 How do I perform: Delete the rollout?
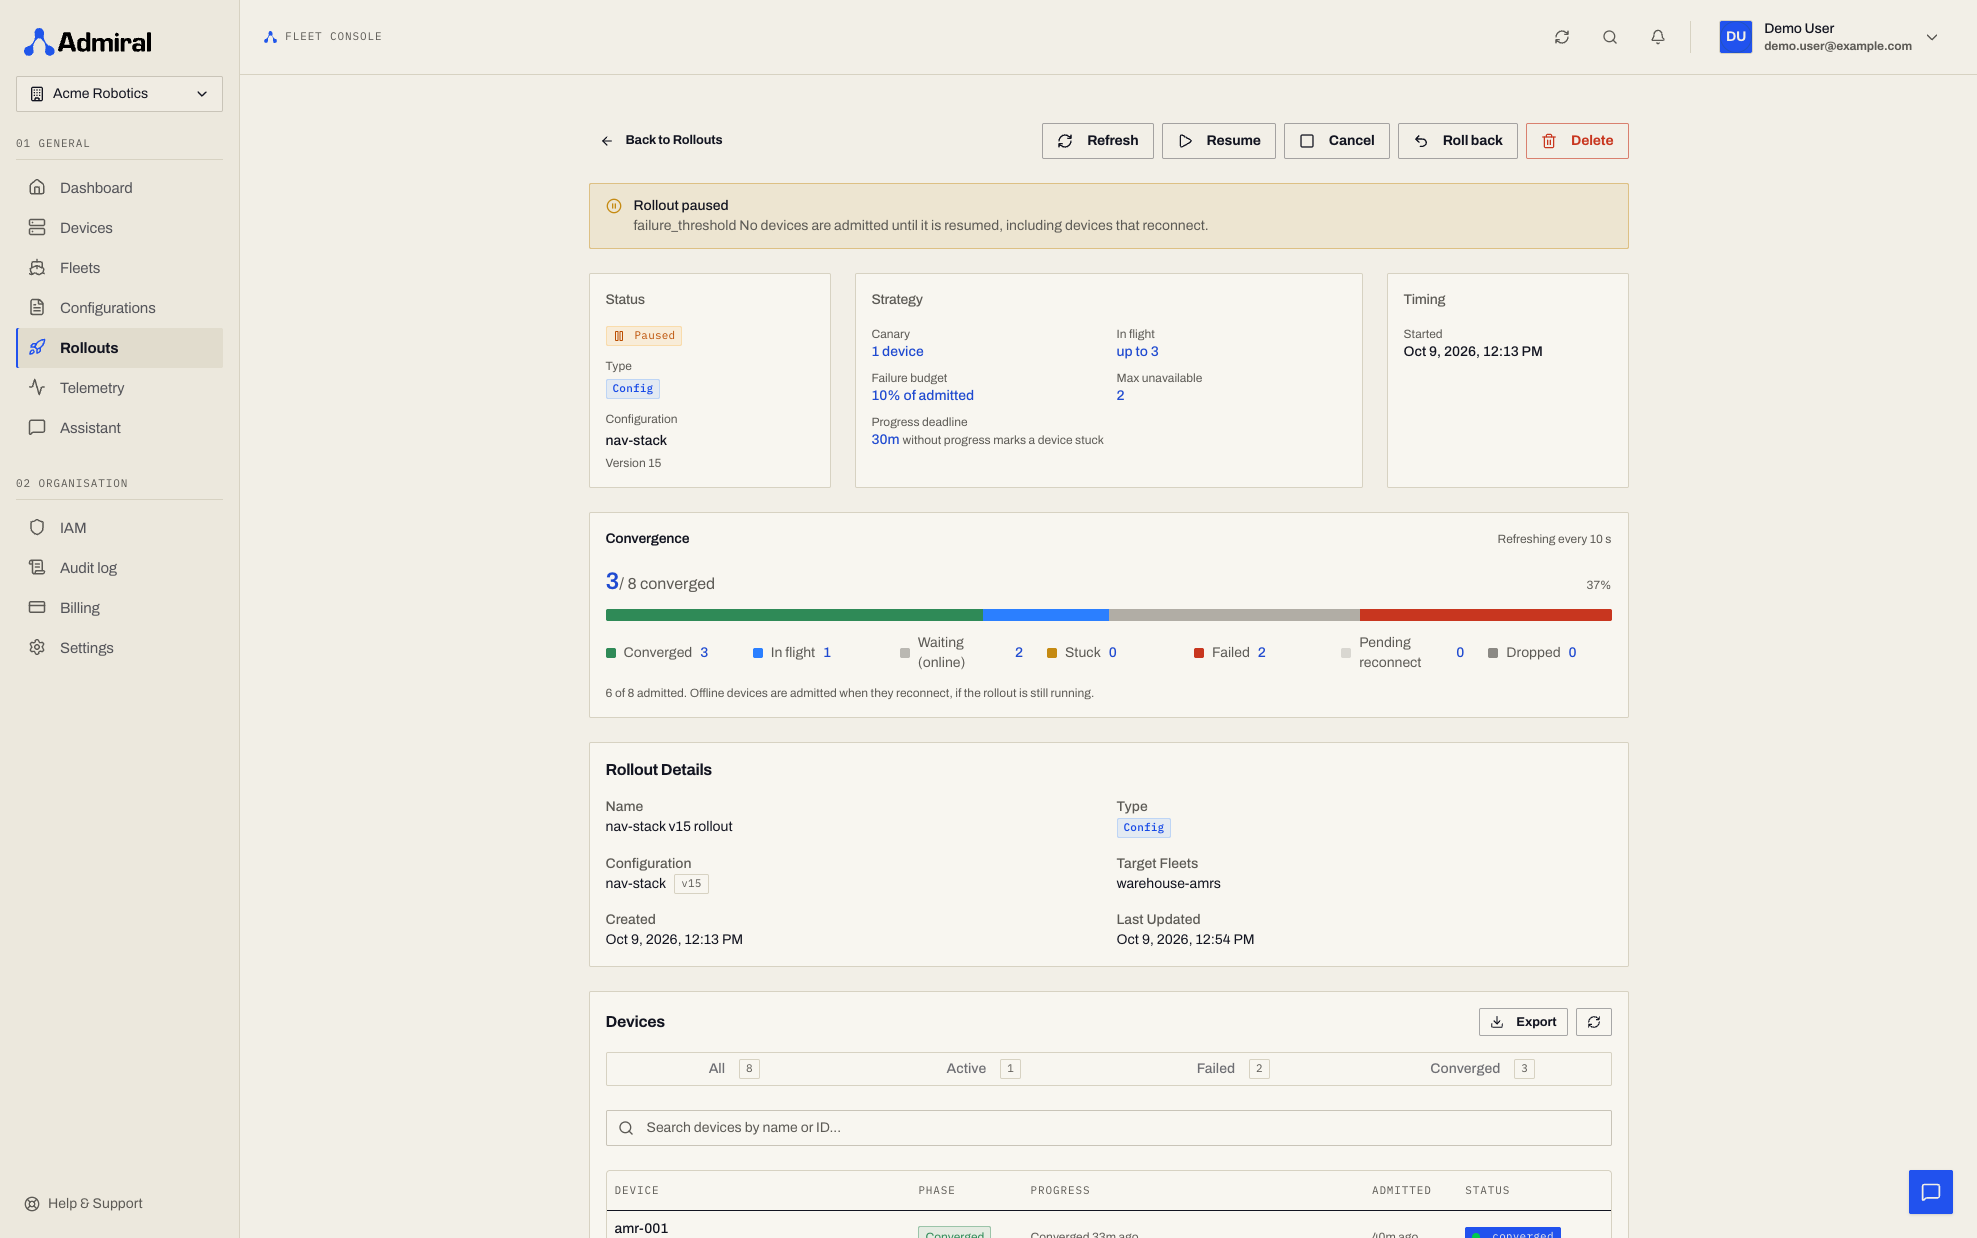click(1577, 141)
